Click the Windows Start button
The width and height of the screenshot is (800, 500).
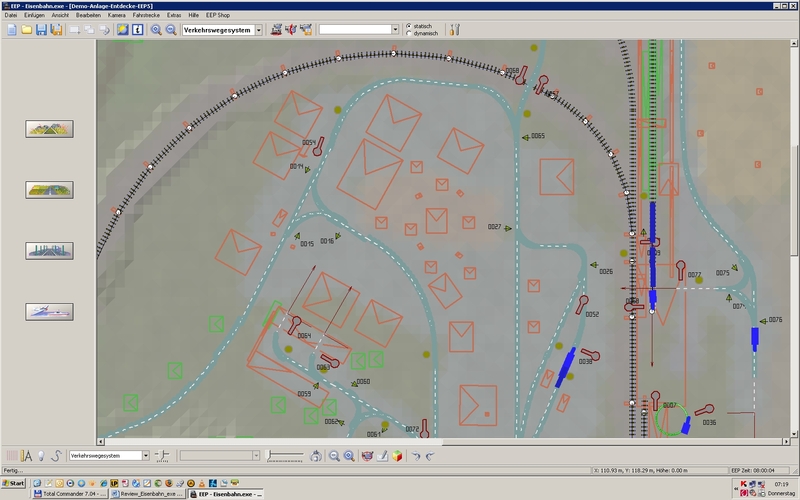pyautogui.click(x=14, y=483)
